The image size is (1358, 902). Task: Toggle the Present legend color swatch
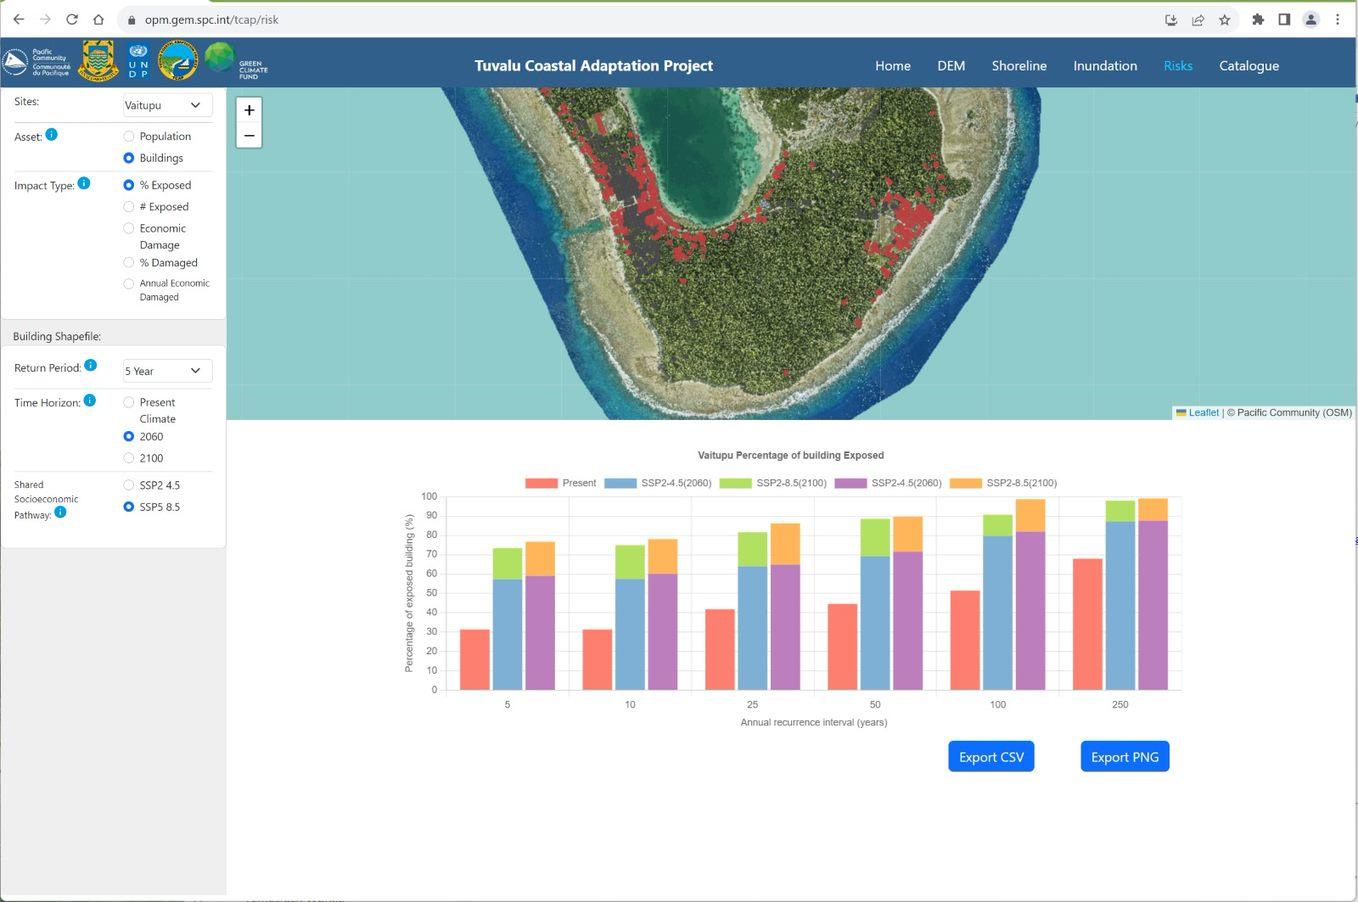[x=541, y=483]
